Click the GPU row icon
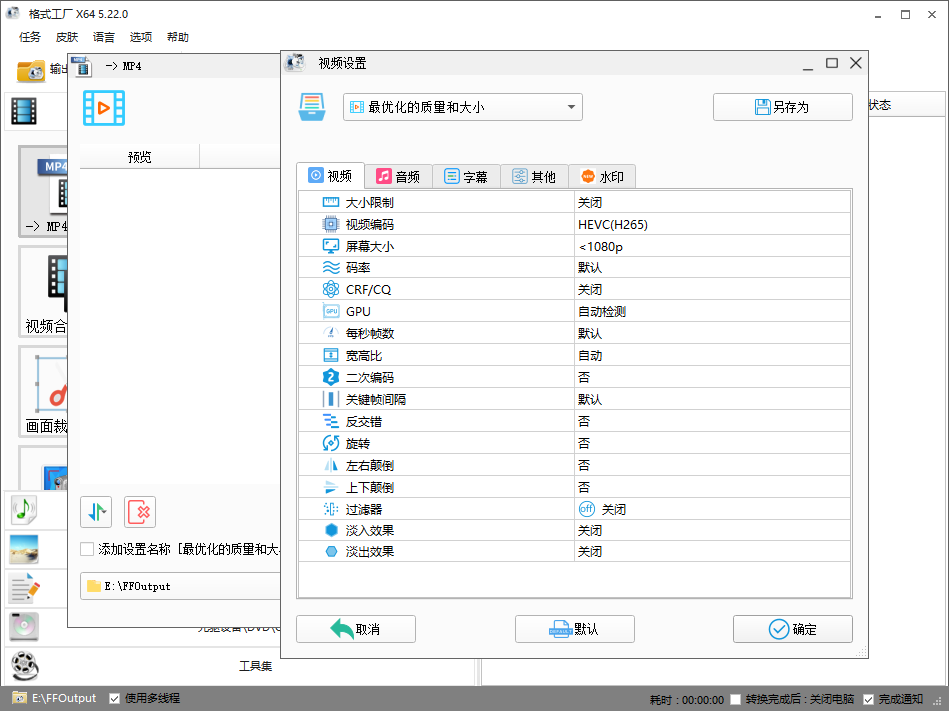 [x=330, y=311]
